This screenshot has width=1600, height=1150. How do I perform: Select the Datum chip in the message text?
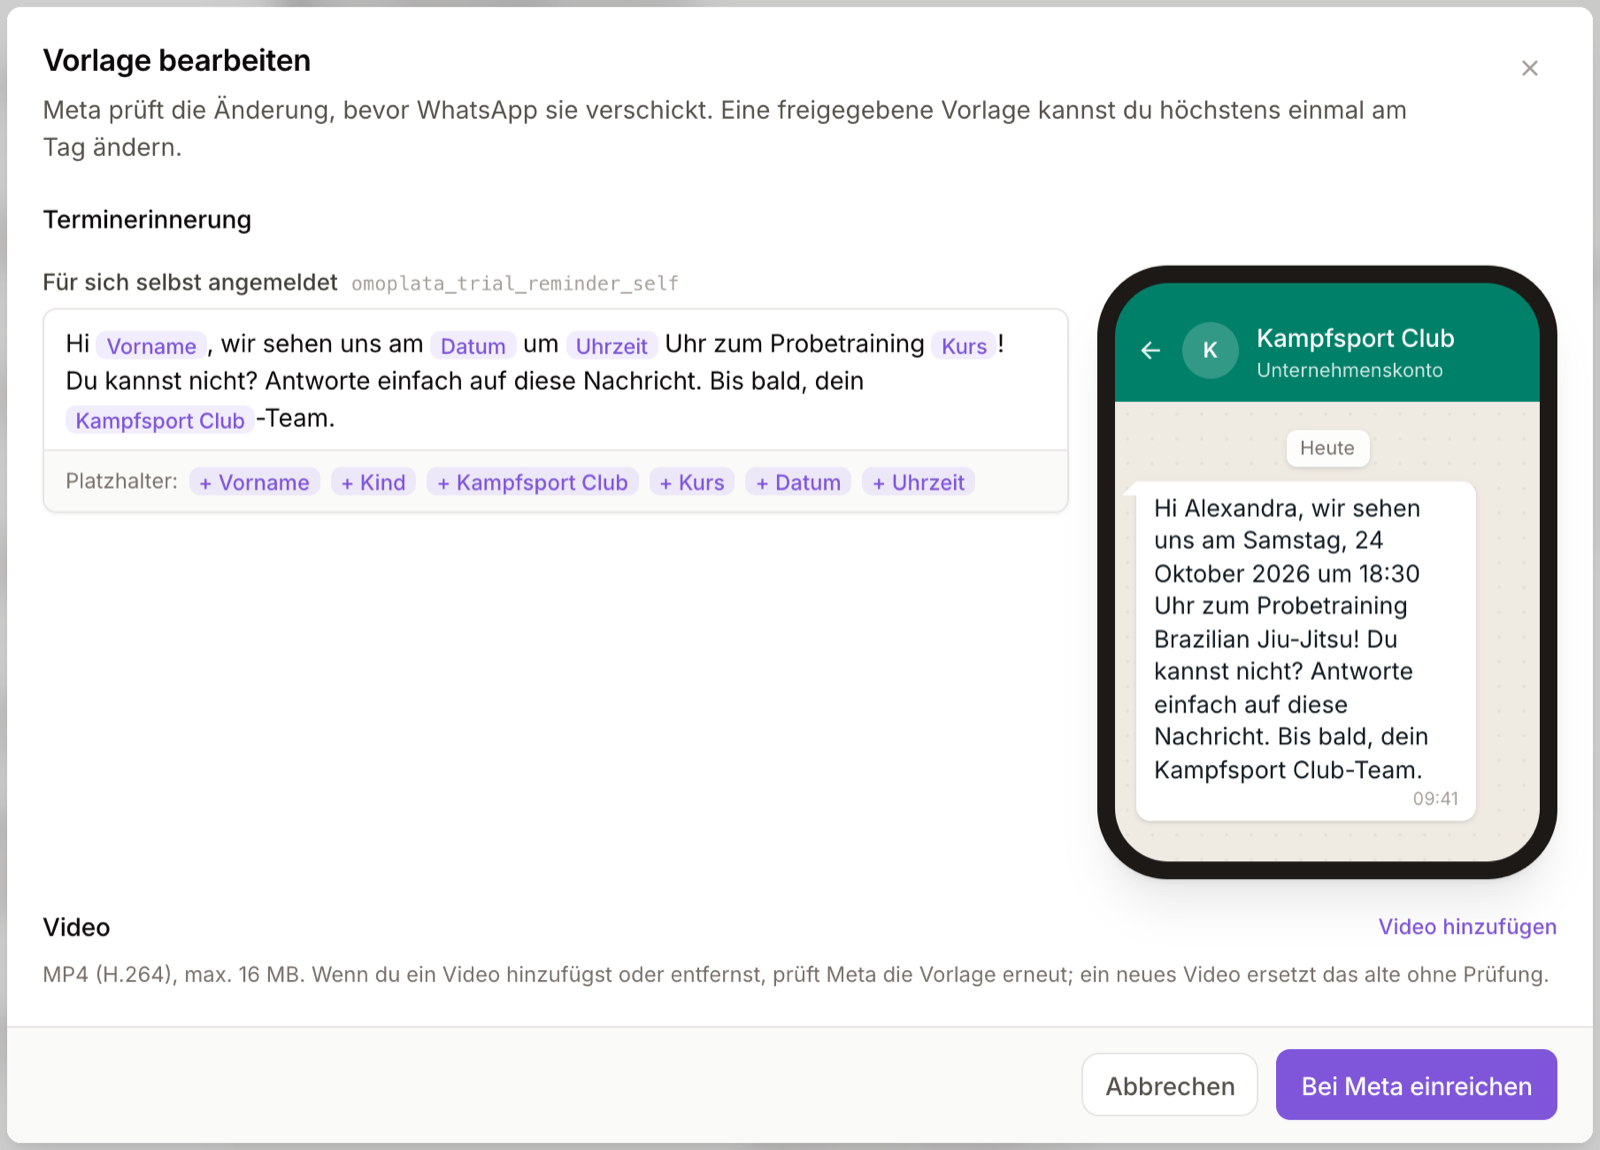(473, 346)
